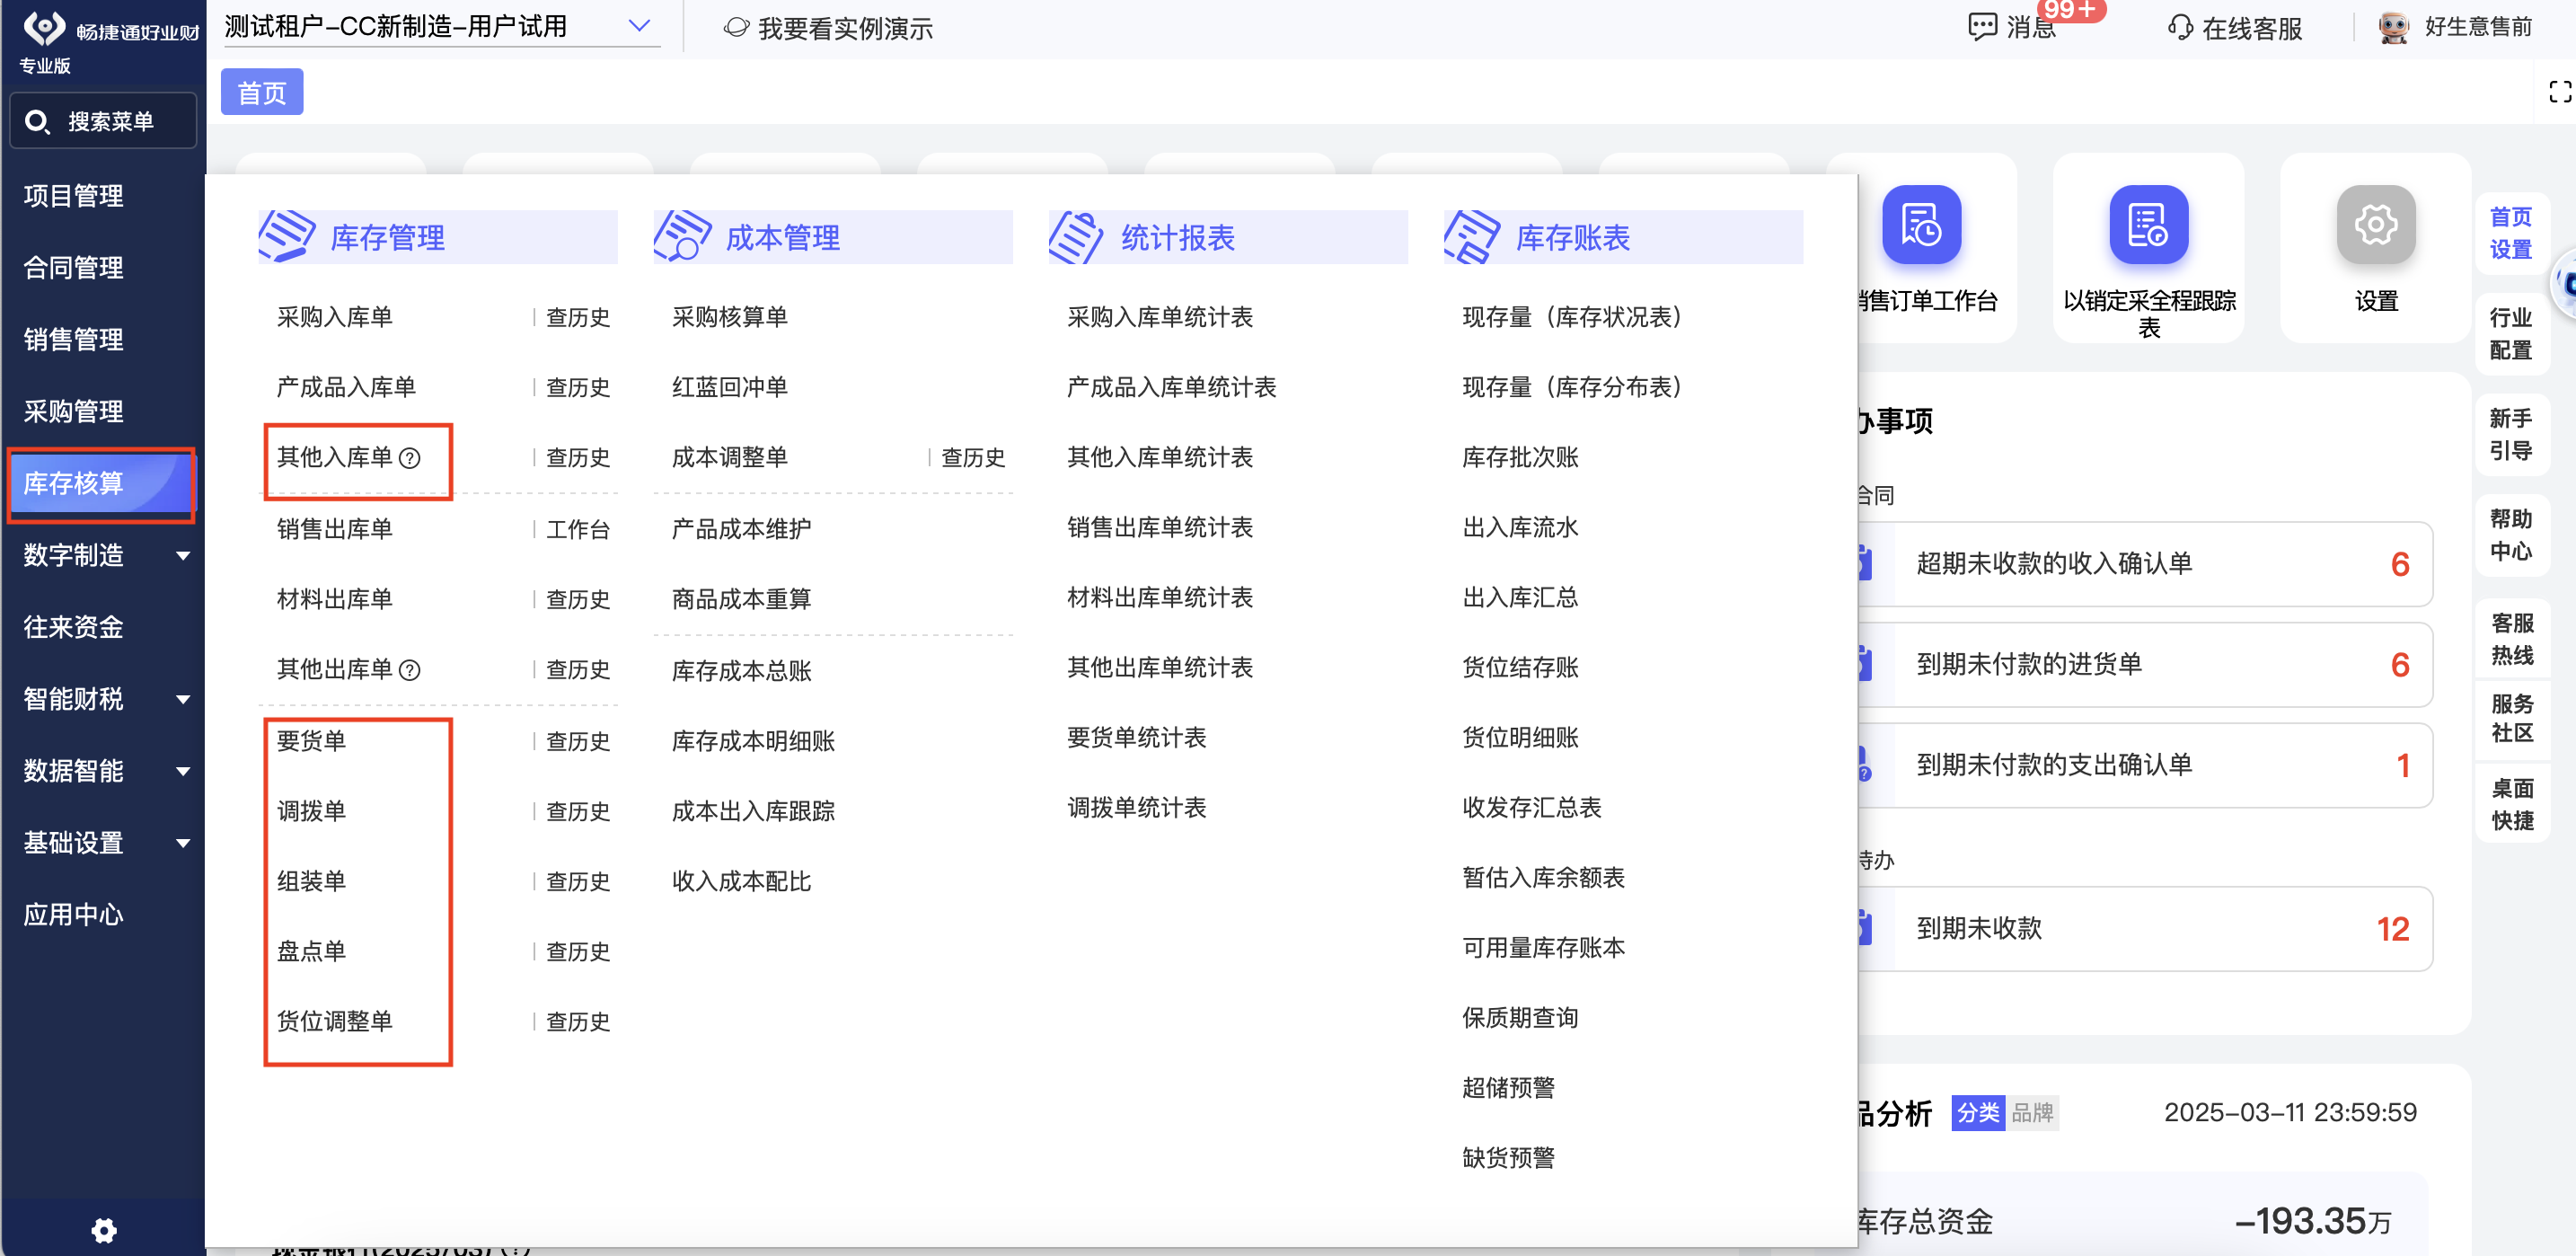Screen dimensions: 2576x1256
Task: Click 帮助中心 in the right panel
Action: point(2511,535)
